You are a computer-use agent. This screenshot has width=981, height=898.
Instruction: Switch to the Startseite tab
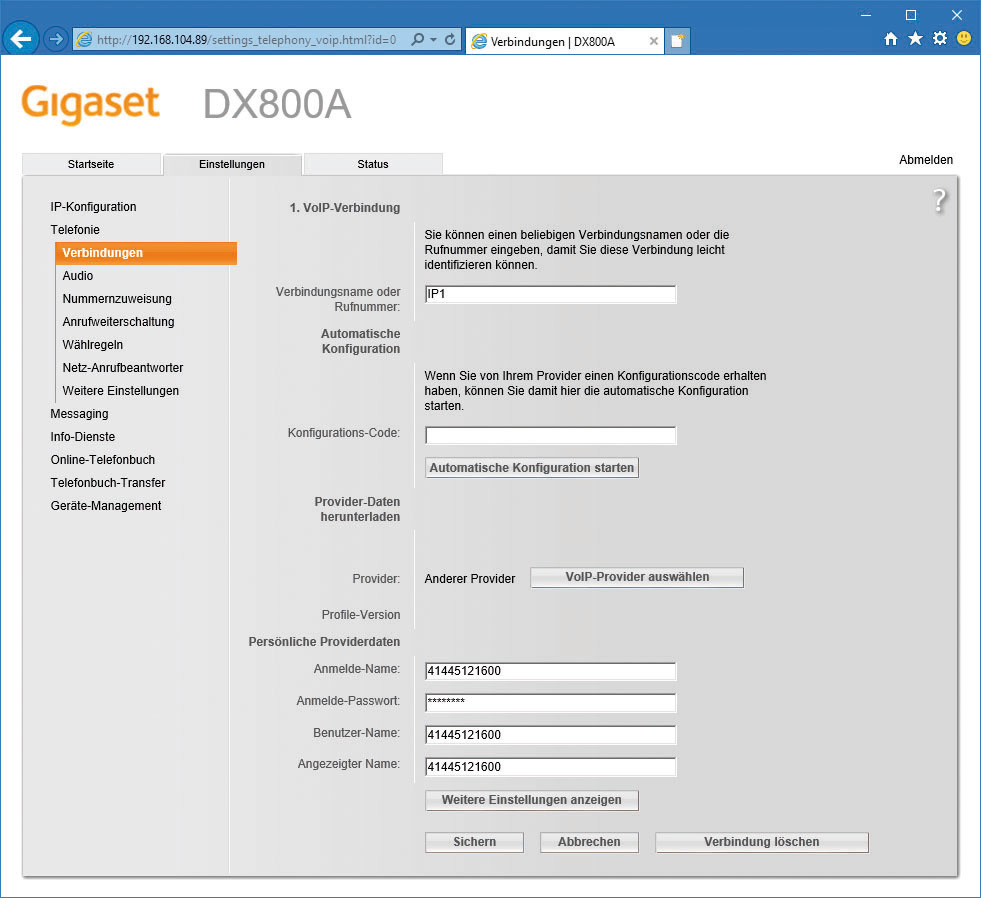pos(91,164)
